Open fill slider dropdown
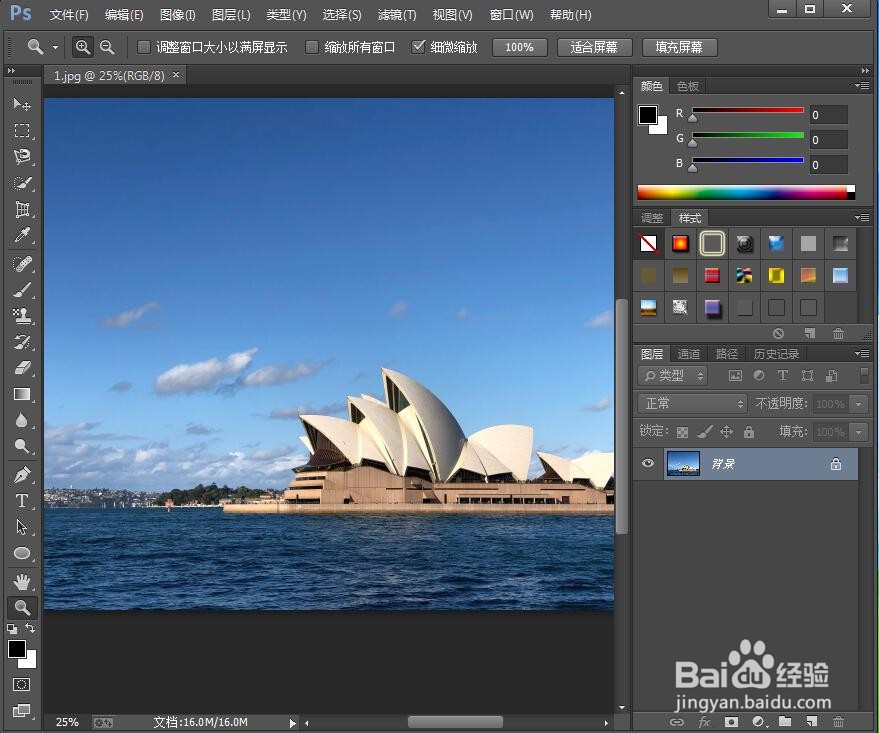Screen dimensions: 879x733 tap(858, 432)
